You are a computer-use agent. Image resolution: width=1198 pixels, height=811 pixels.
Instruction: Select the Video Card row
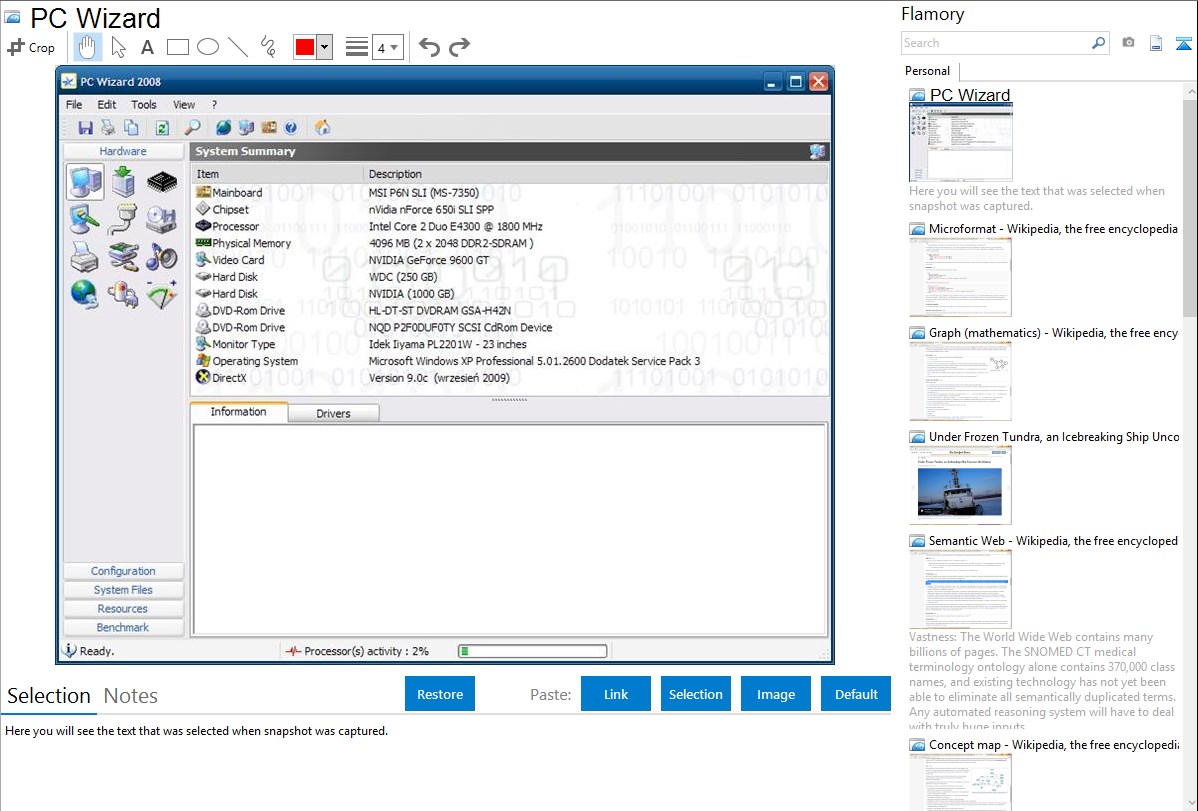(x=510, y=260)
